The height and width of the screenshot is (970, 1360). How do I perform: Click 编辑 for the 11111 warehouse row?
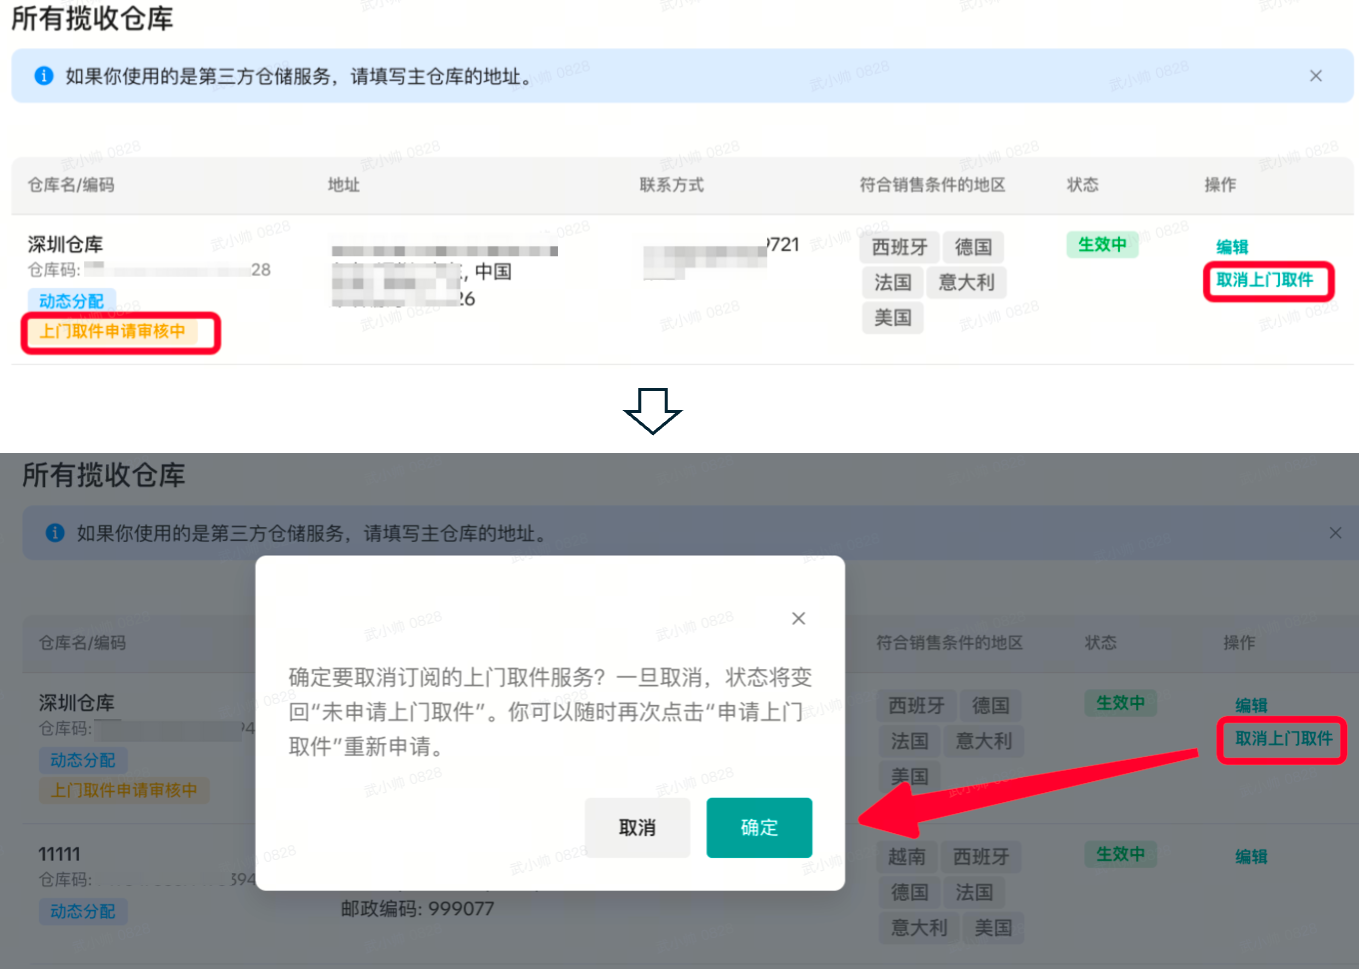[1251, 856]
